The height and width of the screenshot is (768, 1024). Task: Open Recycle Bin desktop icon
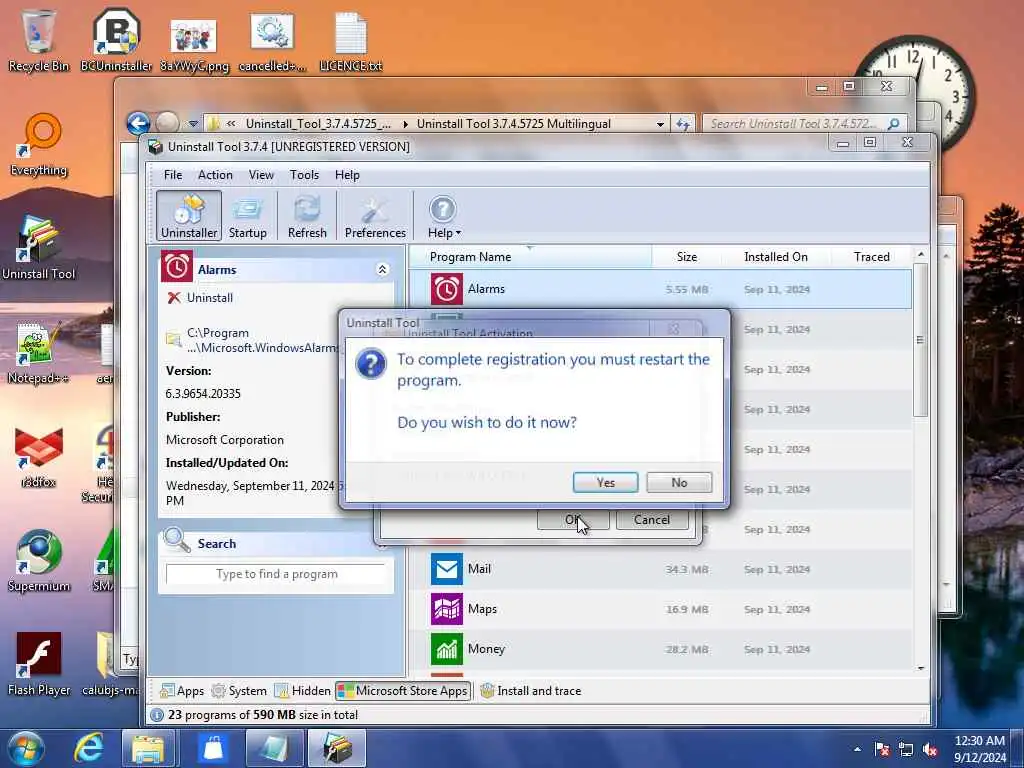pos(38,40)
